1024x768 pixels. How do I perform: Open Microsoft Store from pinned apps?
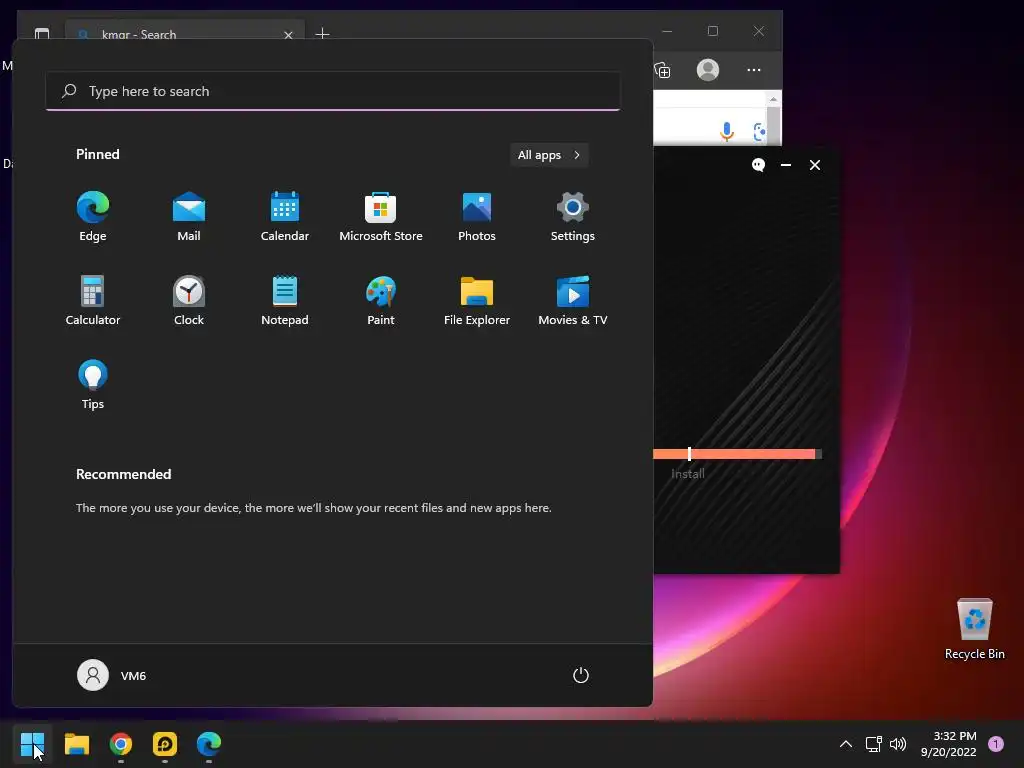pyautogui.click(x=381, y=216)
